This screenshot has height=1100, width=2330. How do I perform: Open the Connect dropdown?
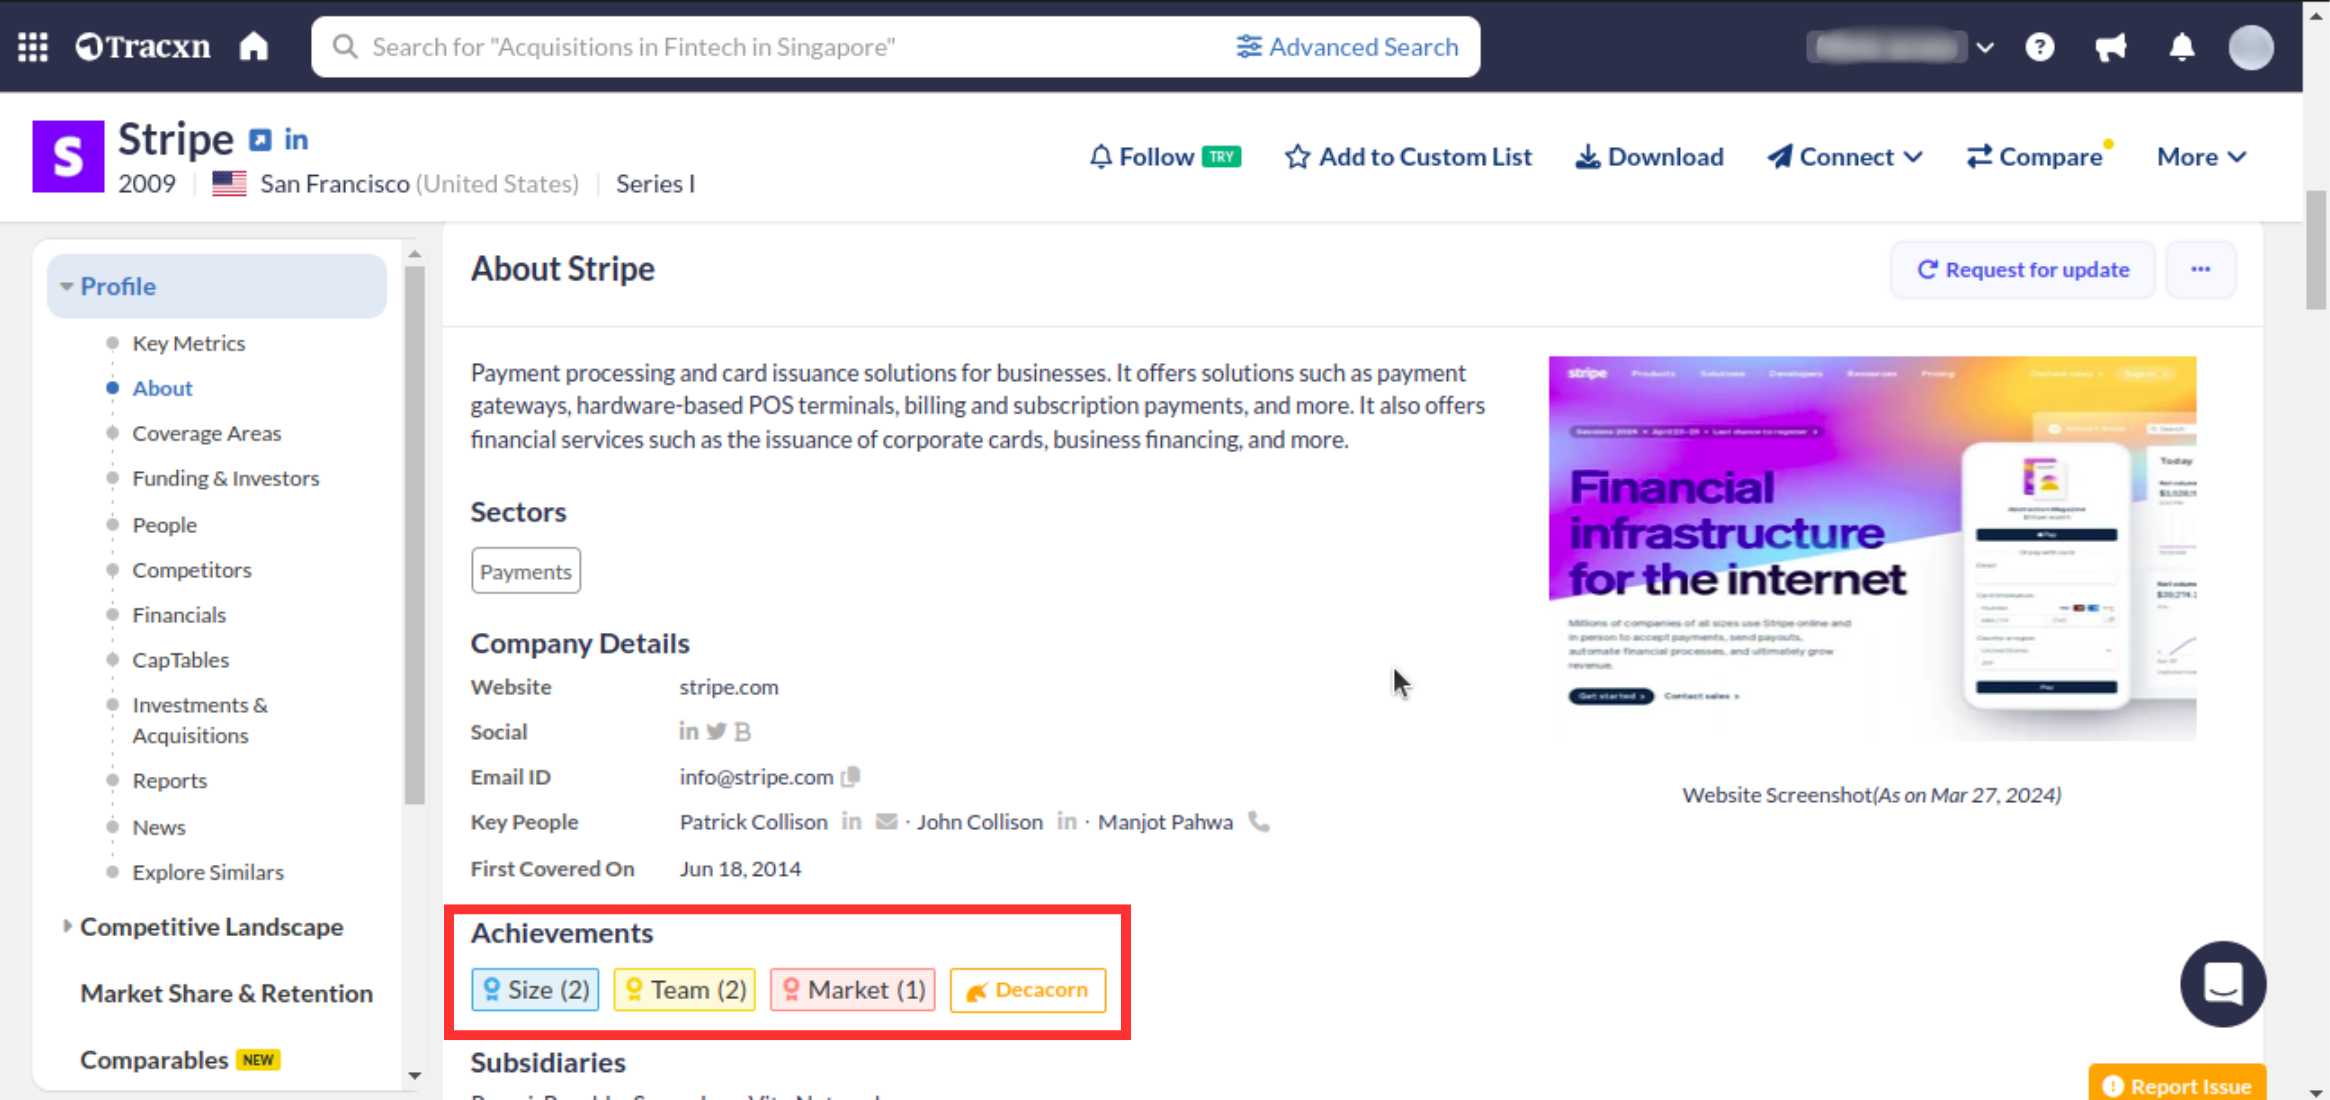point(1845,157)
